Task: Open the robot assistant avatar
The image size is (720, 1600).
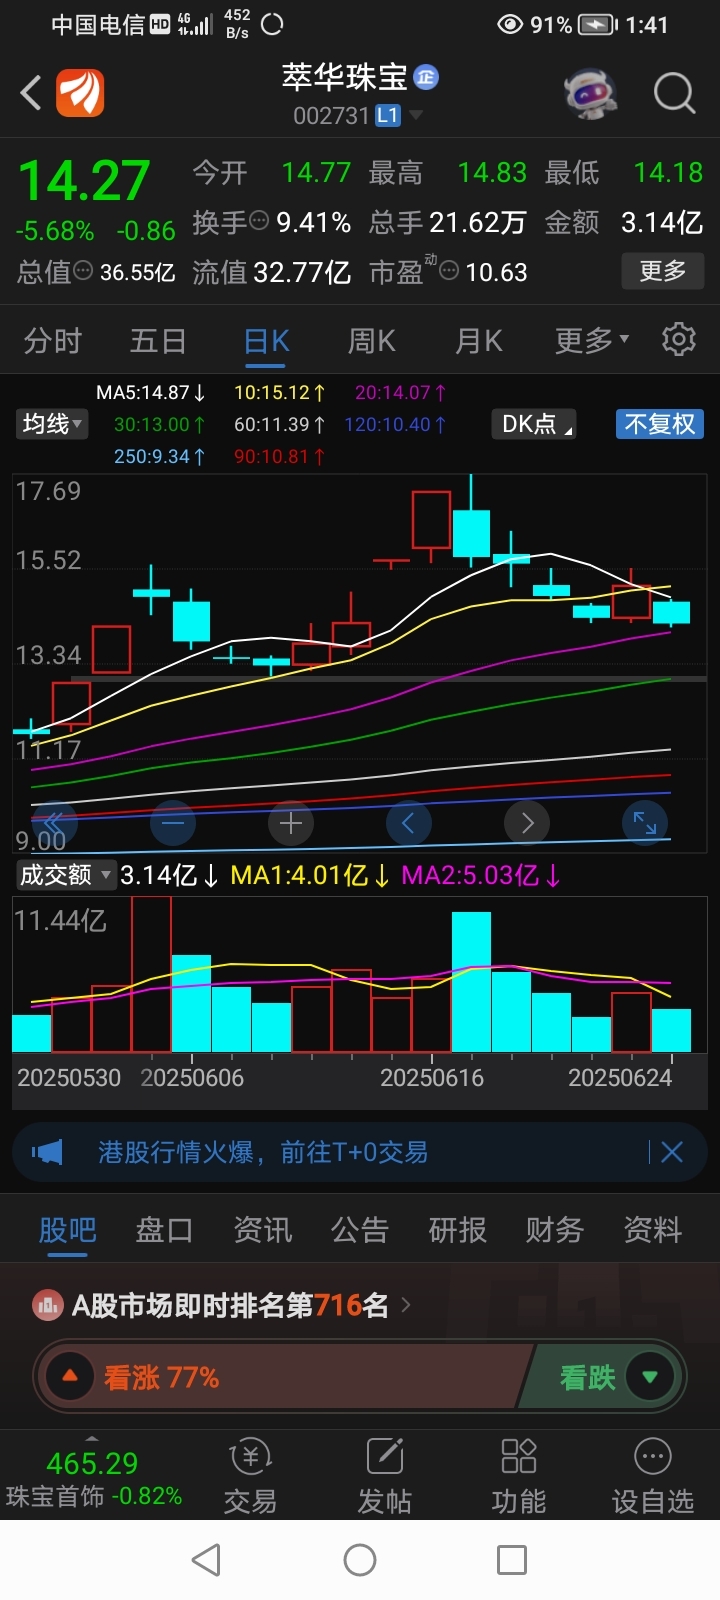Action: [591, 93]
